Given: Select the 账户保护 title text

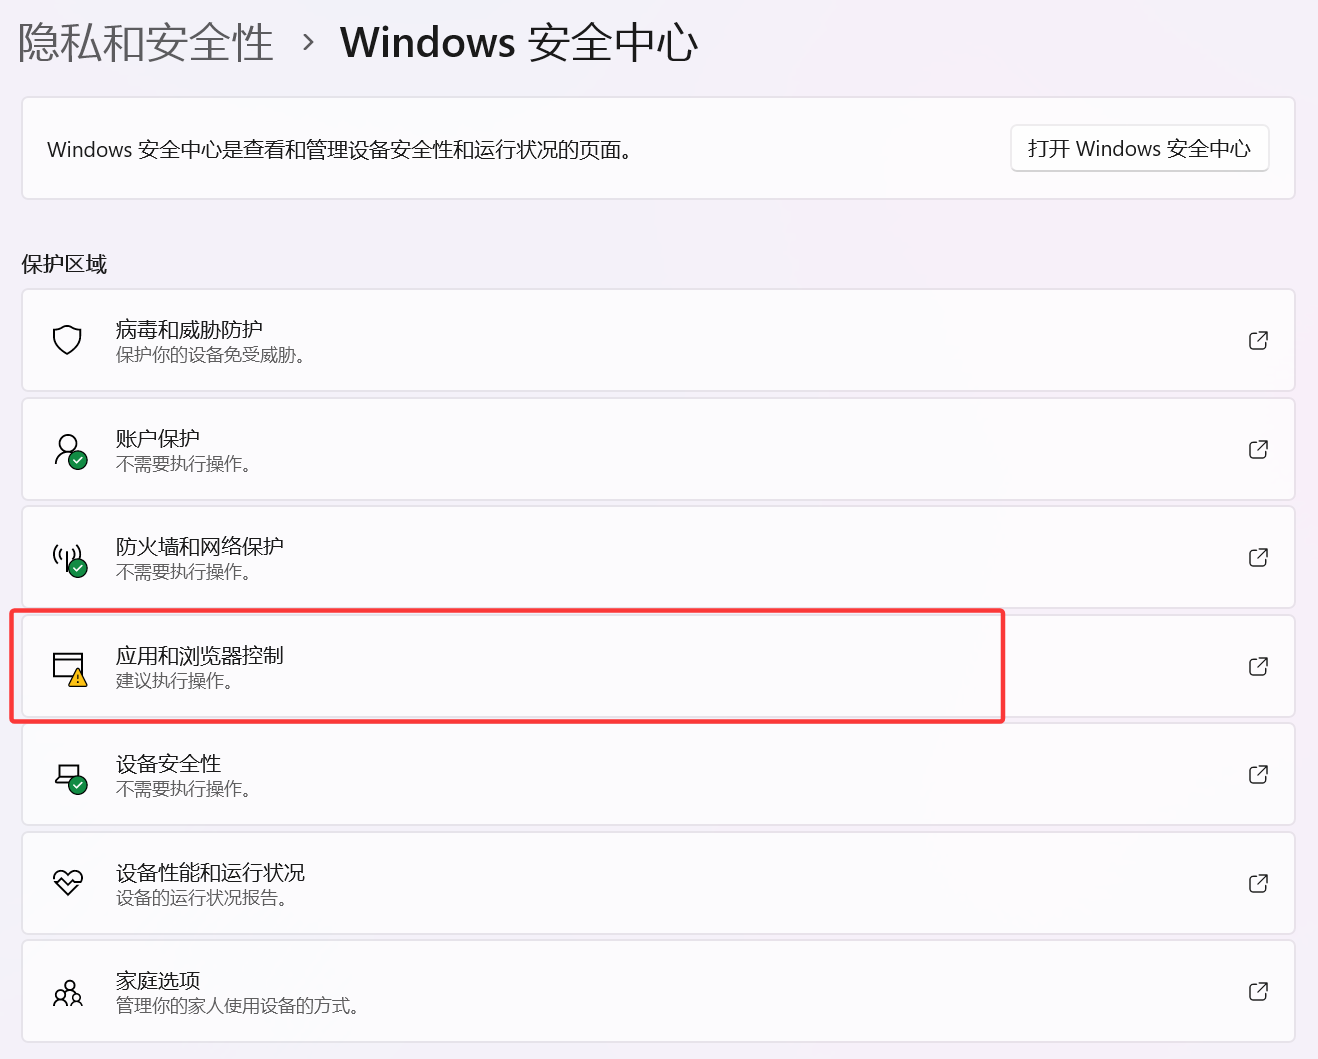Looking at the screenshot, I should click(x=158, y=438).
